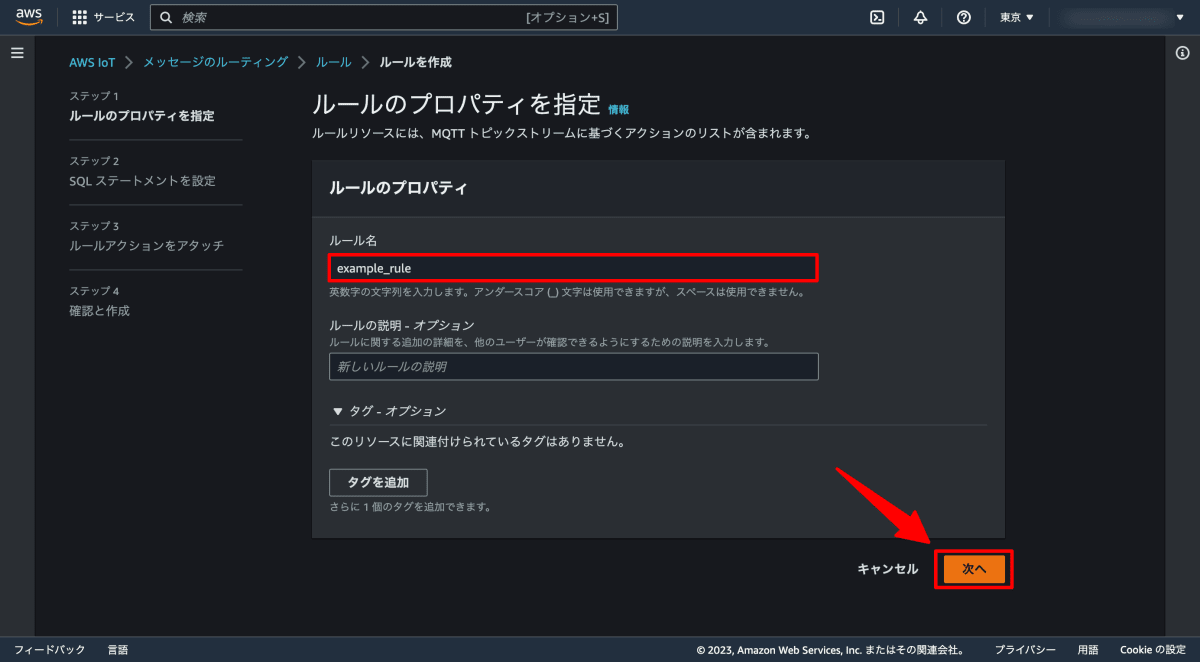Click the AWS logo home icon
This screenshot has height=662, width=1200.
(x=29, y=17)
